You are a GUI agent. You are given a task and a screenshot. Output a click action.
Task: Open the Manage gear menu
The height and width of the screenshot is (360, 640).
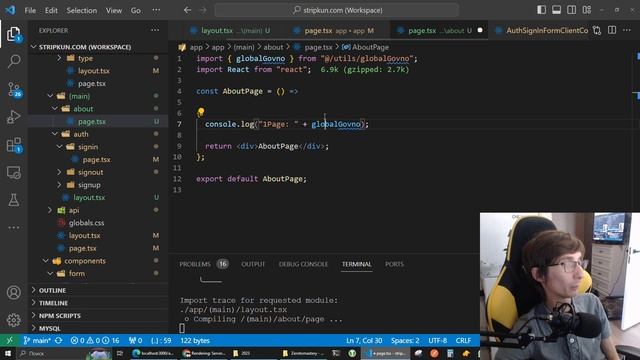coord(13,320)
